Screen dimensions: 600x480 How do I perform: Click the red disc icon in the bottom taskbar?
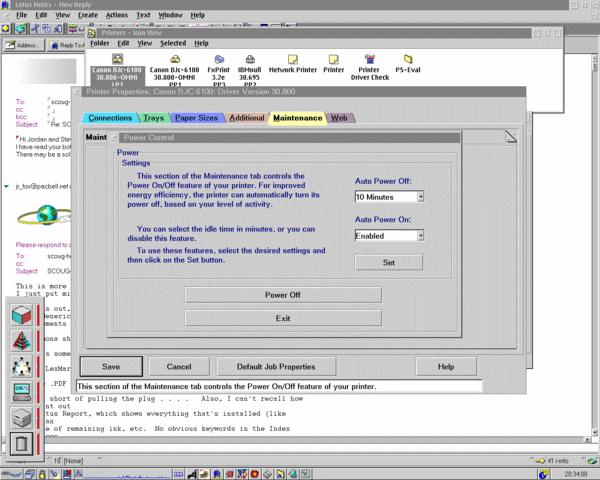click(x=254, y=475)
